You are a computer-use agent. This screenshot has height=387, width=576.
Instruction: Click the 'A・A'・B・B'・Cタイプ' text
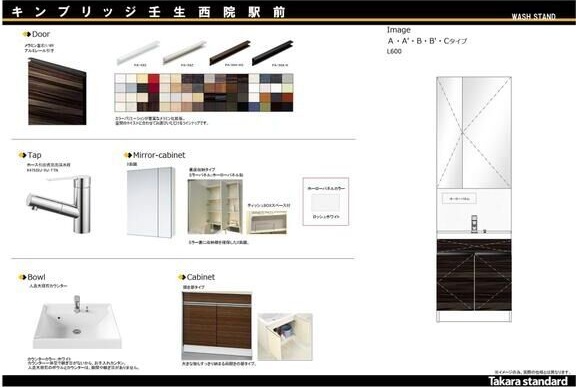coord(427,41)
